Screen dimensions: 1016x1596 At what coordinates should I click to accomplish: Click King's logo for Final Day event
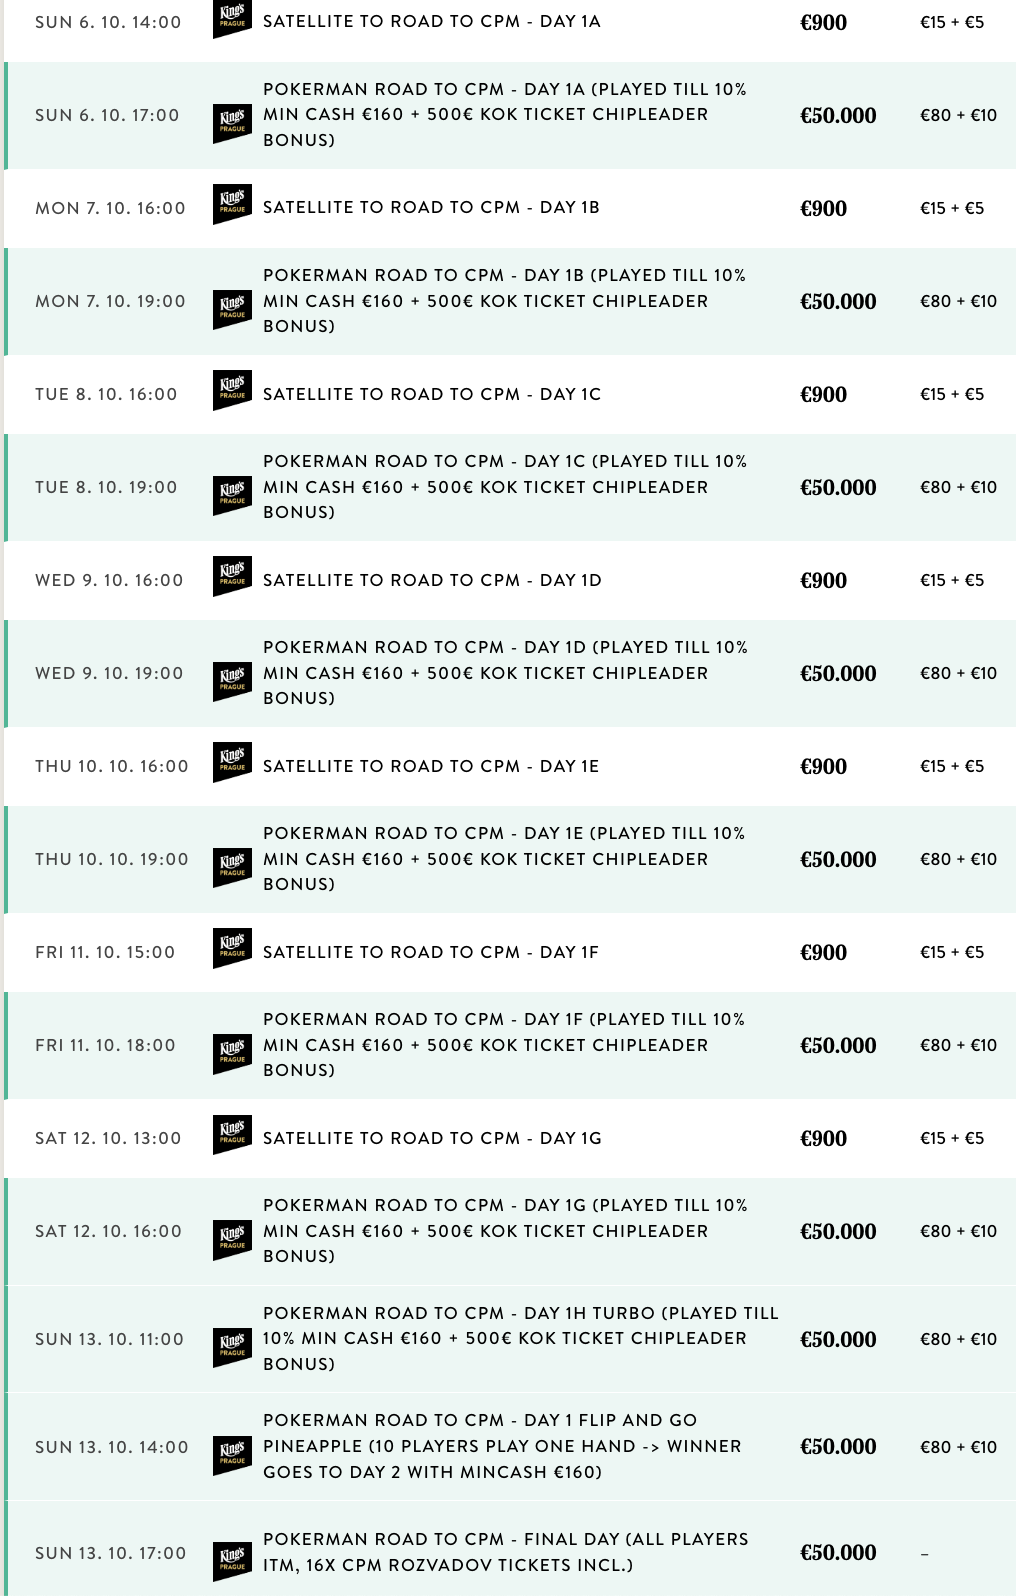232,1561
